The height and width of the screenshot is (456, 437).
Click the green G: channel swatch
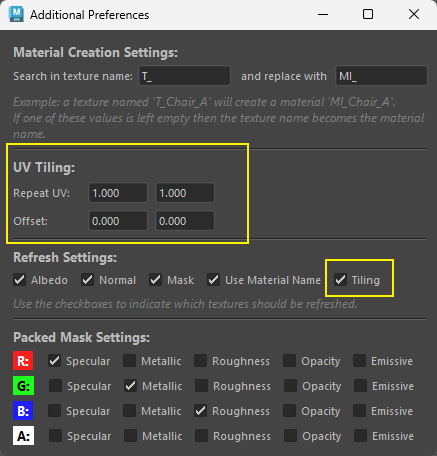tap(24, 386)
